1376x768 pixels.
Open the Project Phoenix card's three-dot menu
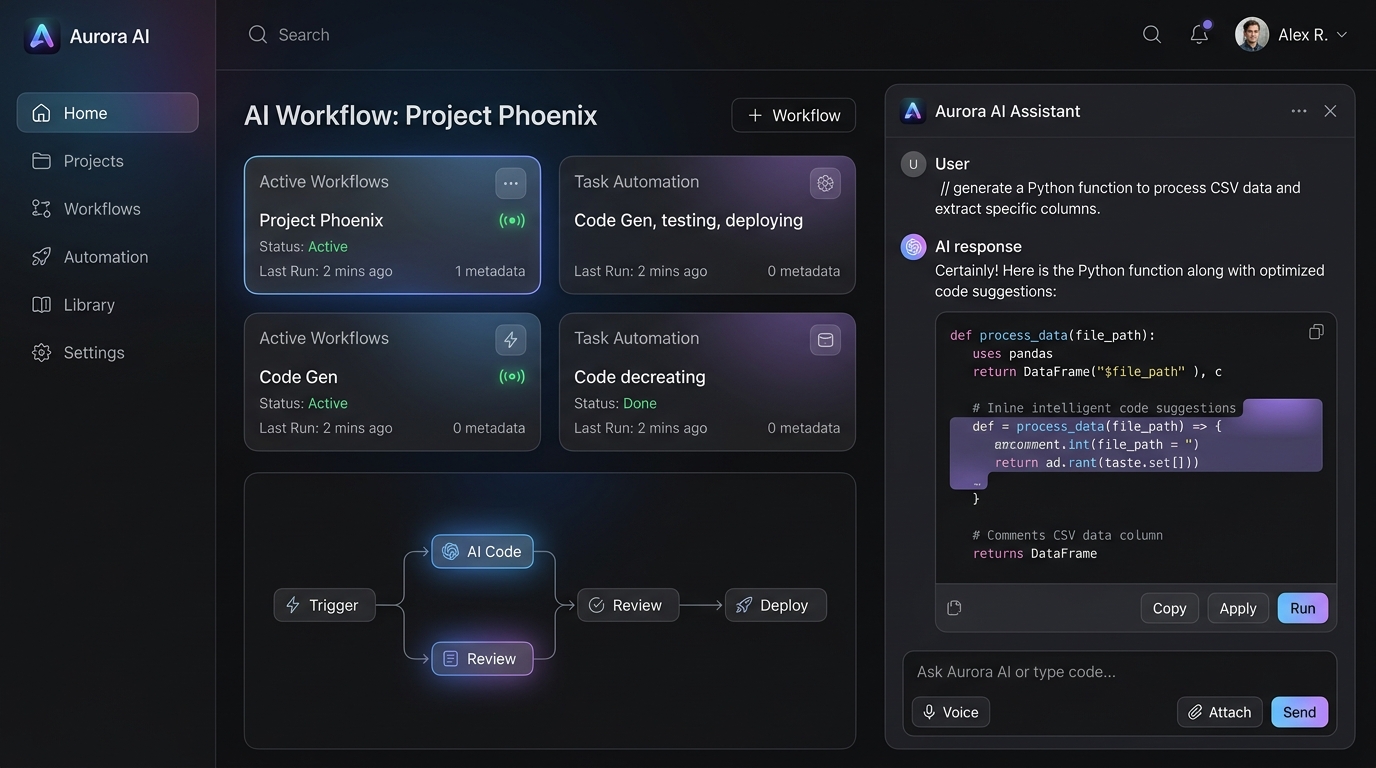tap(511, 183)
